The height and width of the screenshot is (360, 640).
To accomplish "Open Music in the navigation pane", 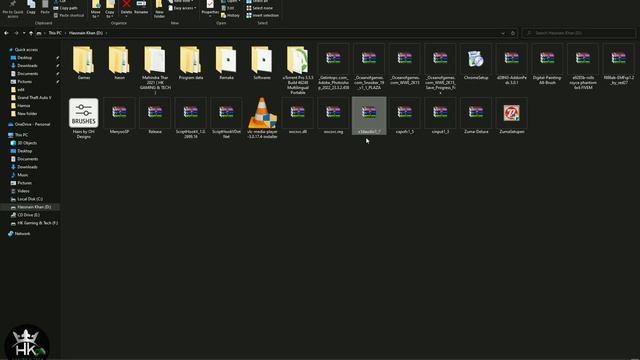I will pos(23,175).
